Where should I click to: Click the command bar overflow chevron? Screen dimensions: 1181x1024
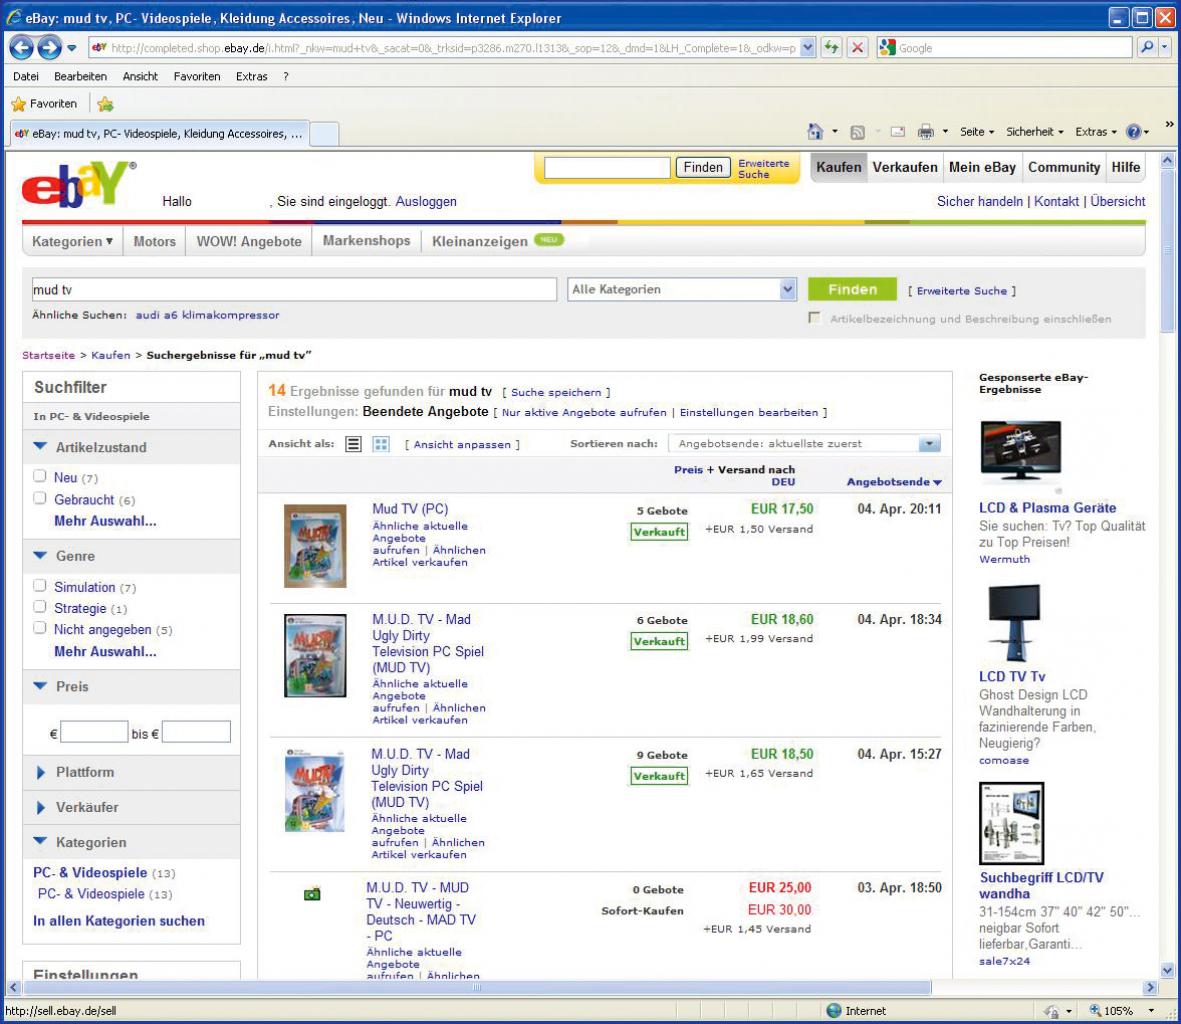(1169, 124)
